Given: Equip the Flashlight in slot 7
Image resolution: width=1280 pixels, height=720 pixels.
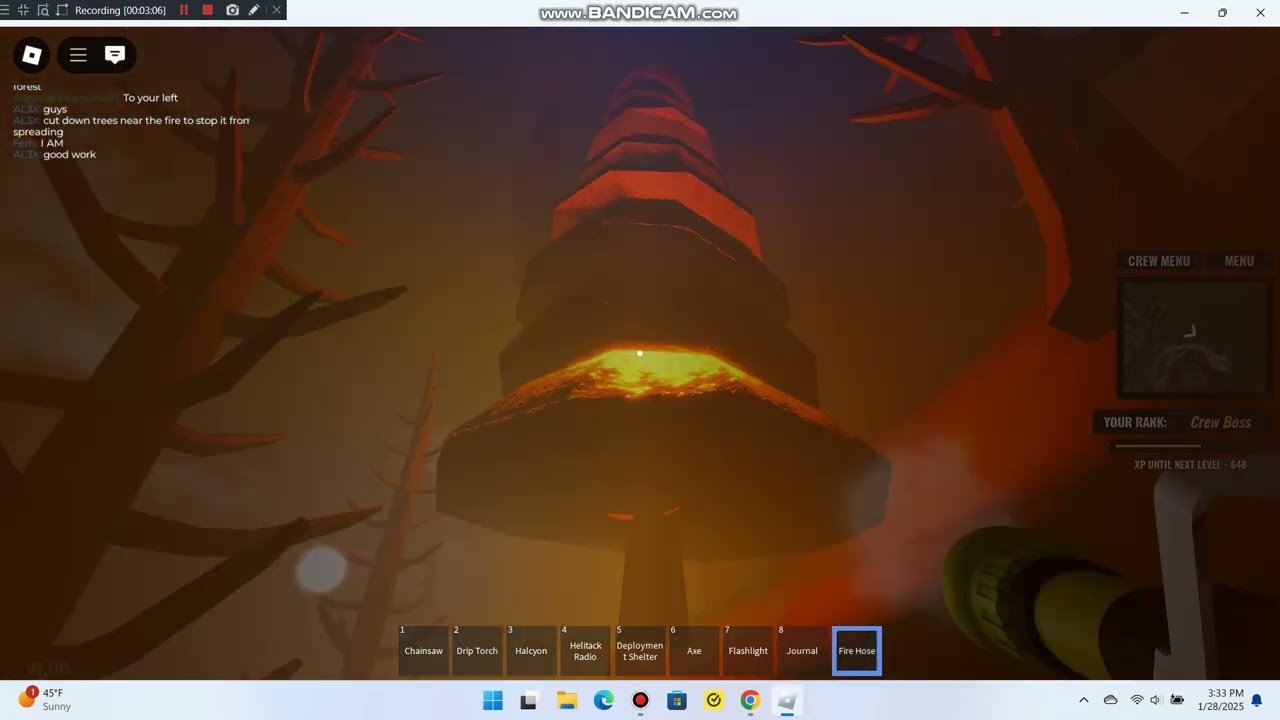Looking at the screenshot, I should [748, 651].
